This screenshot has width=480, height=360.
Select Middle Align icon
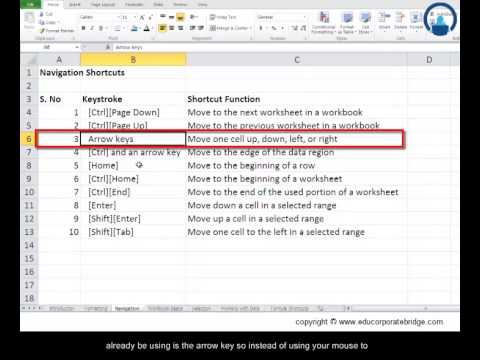click(171, 17)
